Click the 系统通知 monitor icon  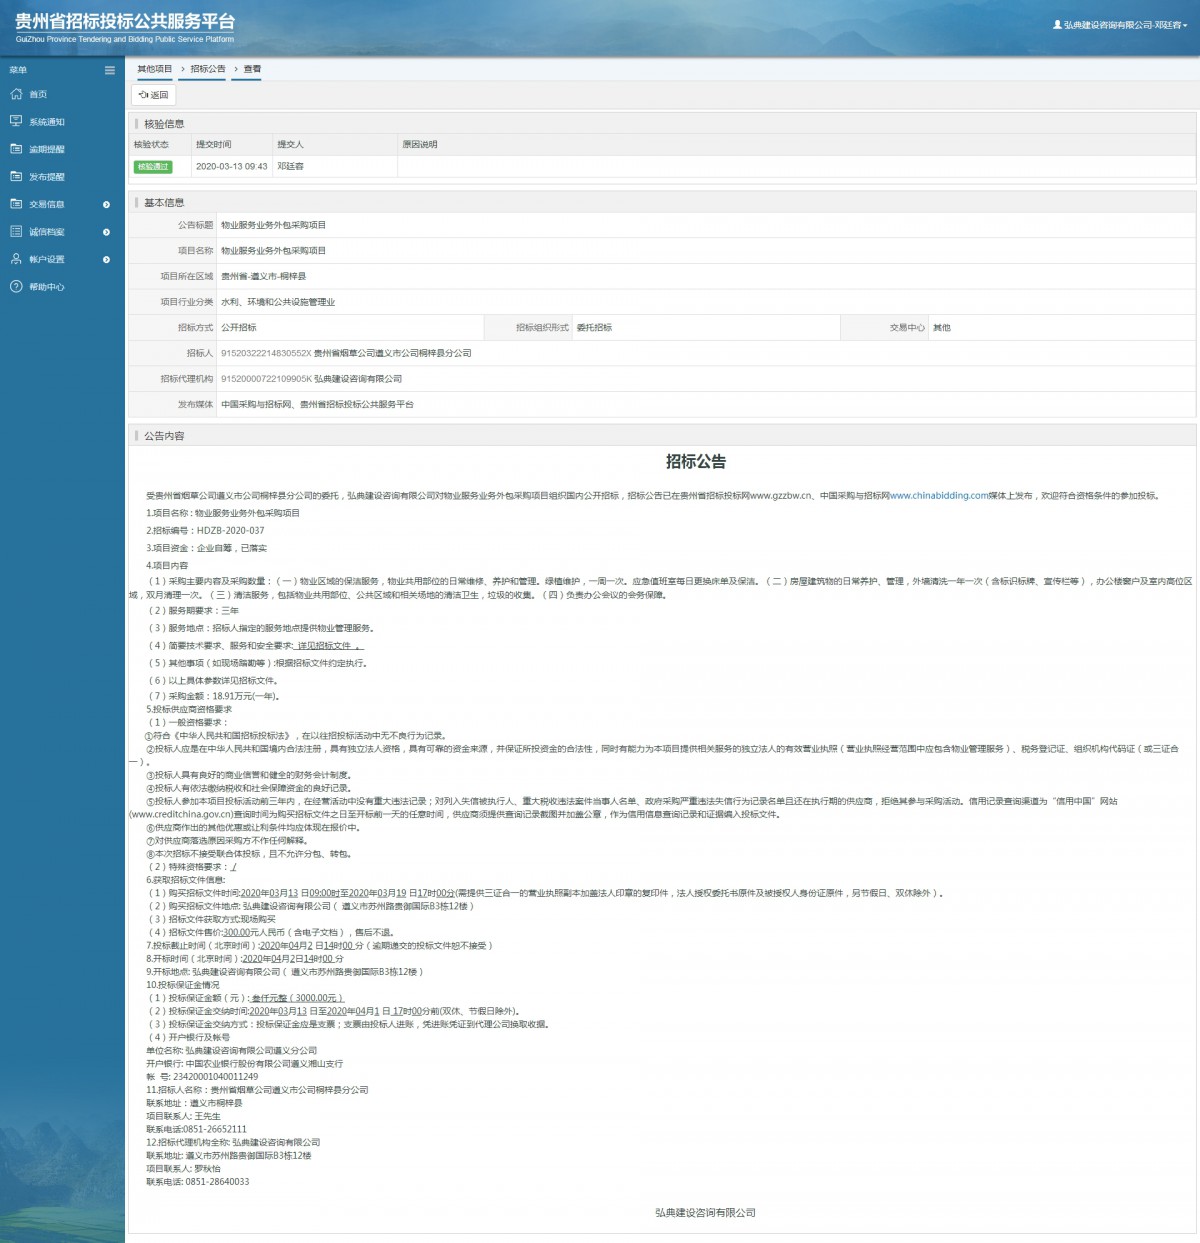[x=16, y=121]
